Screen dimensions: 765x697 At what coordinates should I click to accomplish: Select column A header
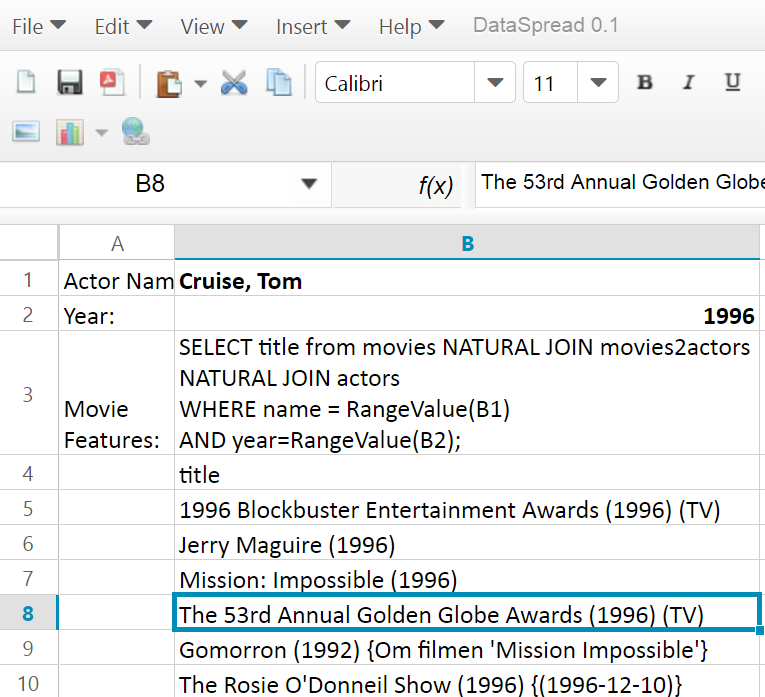117,243
